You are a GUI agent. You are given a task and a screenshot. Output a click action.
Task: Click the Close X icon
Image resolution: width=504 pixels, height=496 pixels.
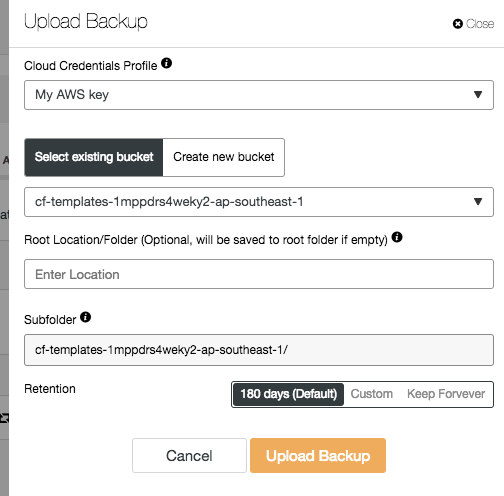[x=458, y=24]
